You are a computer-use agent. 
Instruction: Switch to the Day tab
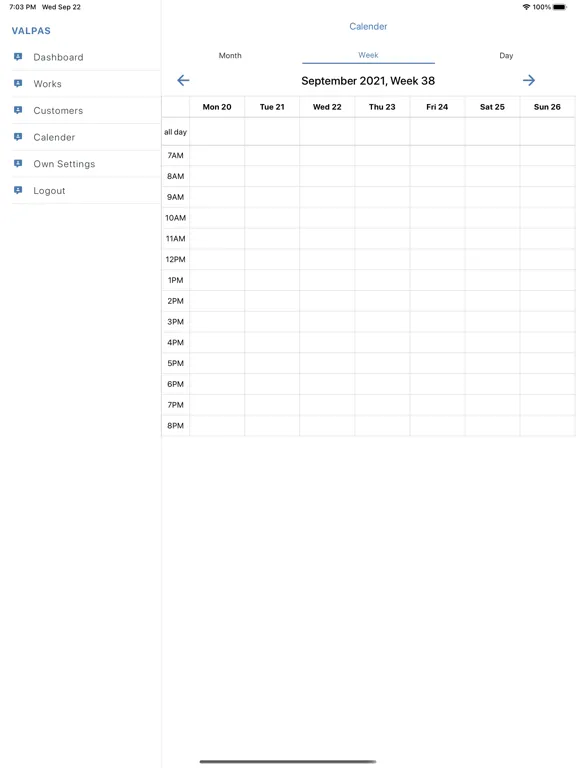pyautogui.click(x=506, y=55)
